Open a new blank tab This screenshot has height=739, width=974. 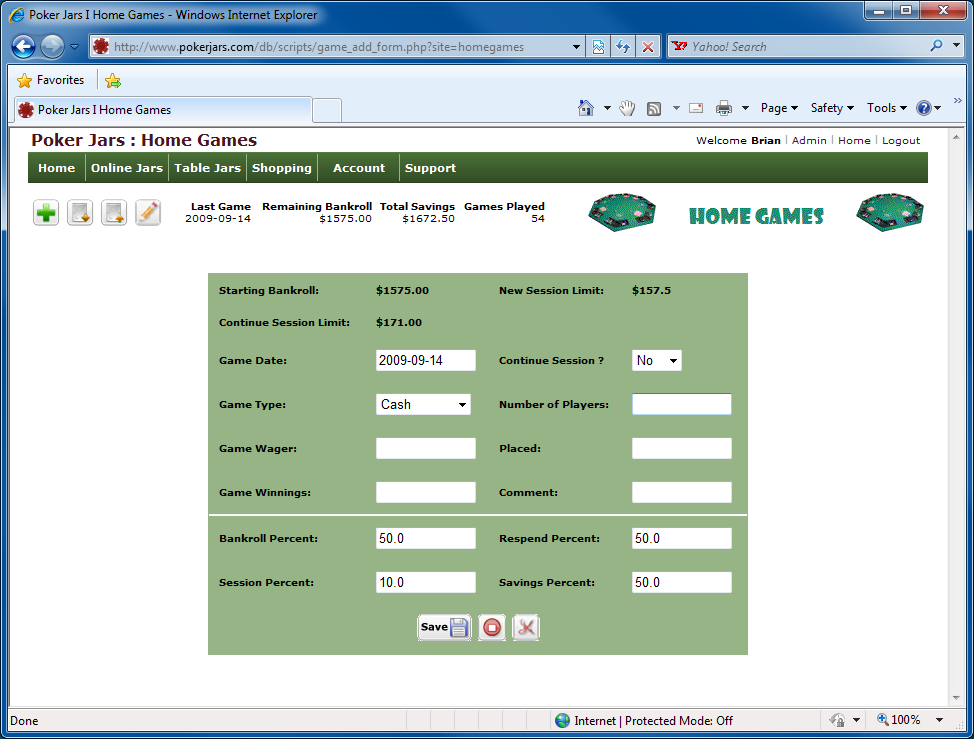coord(327,111)
